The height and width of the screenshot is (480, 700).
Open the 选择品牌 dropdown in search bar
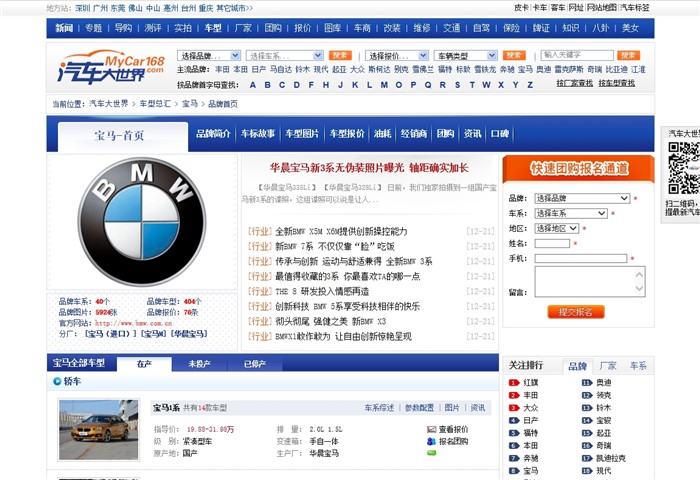coord(209,55)
